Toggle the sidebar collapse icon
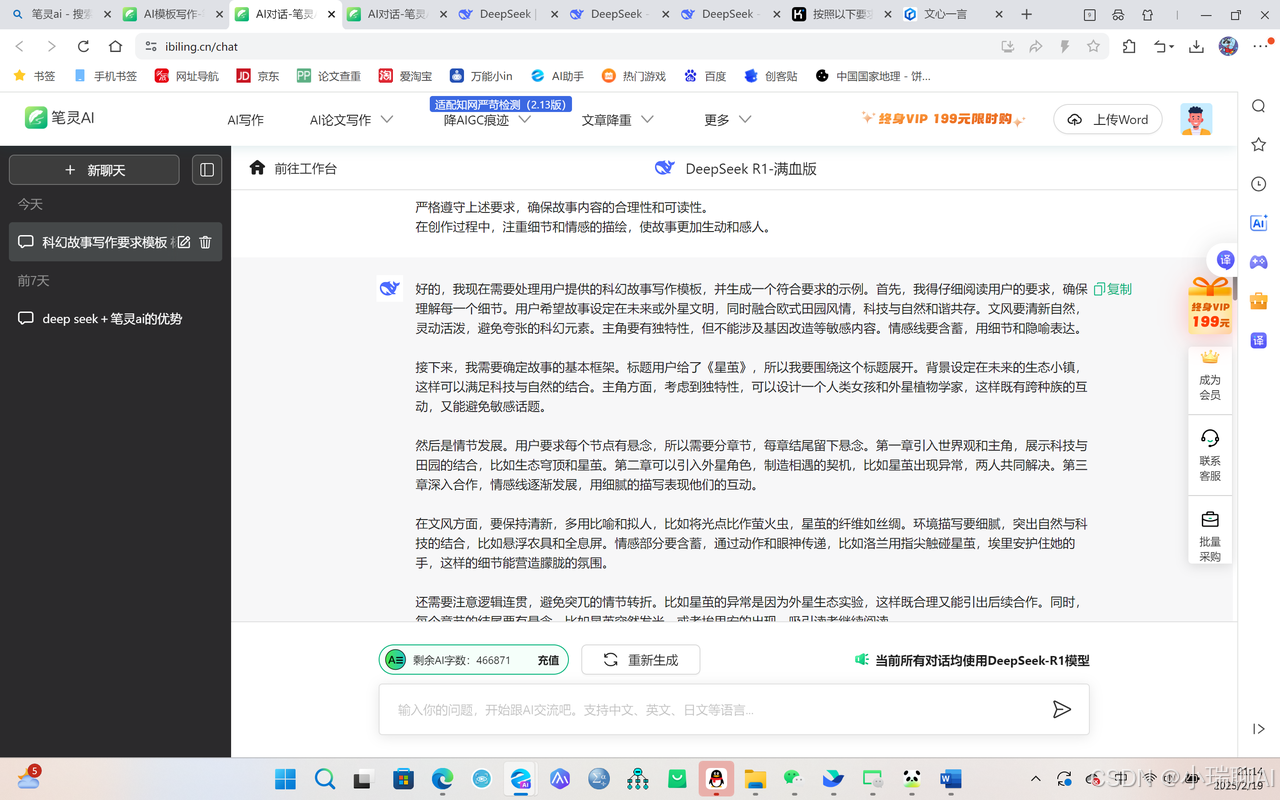The width and height of the screenshot is (1280, 800). (207, 170)
